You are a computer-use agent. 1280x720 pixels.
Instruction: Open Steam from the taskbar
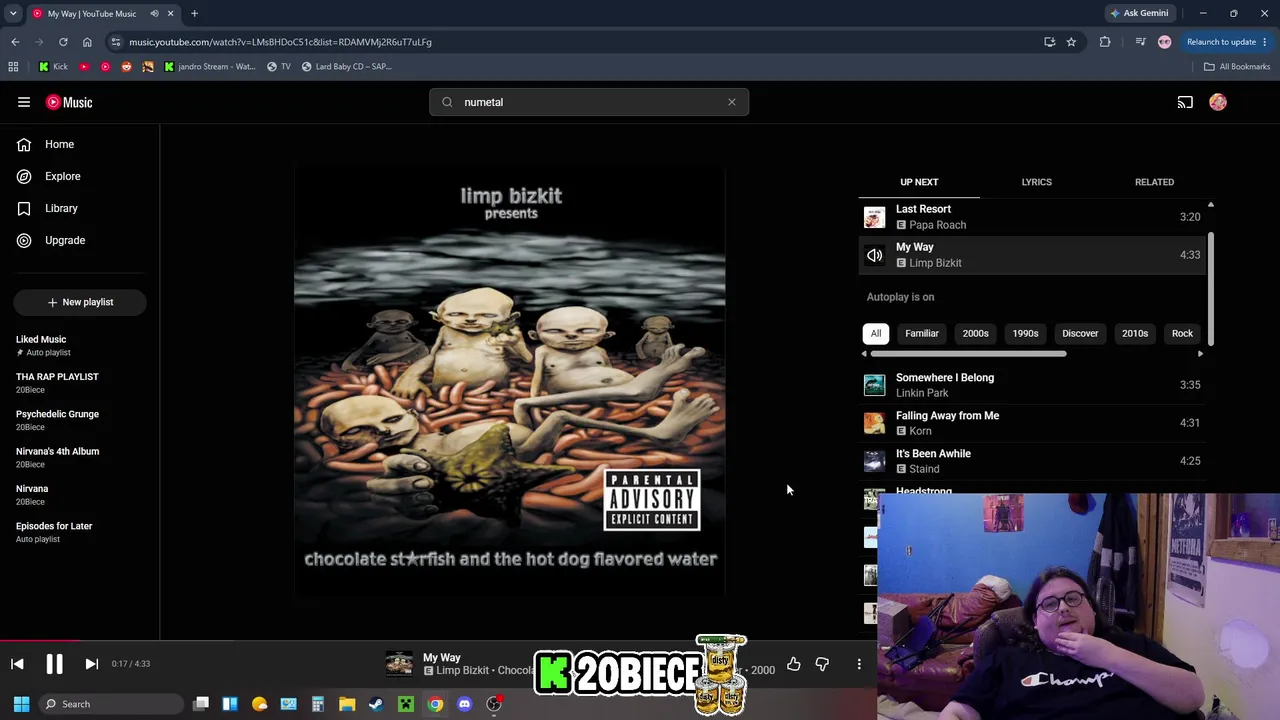[x=376, y=704]
